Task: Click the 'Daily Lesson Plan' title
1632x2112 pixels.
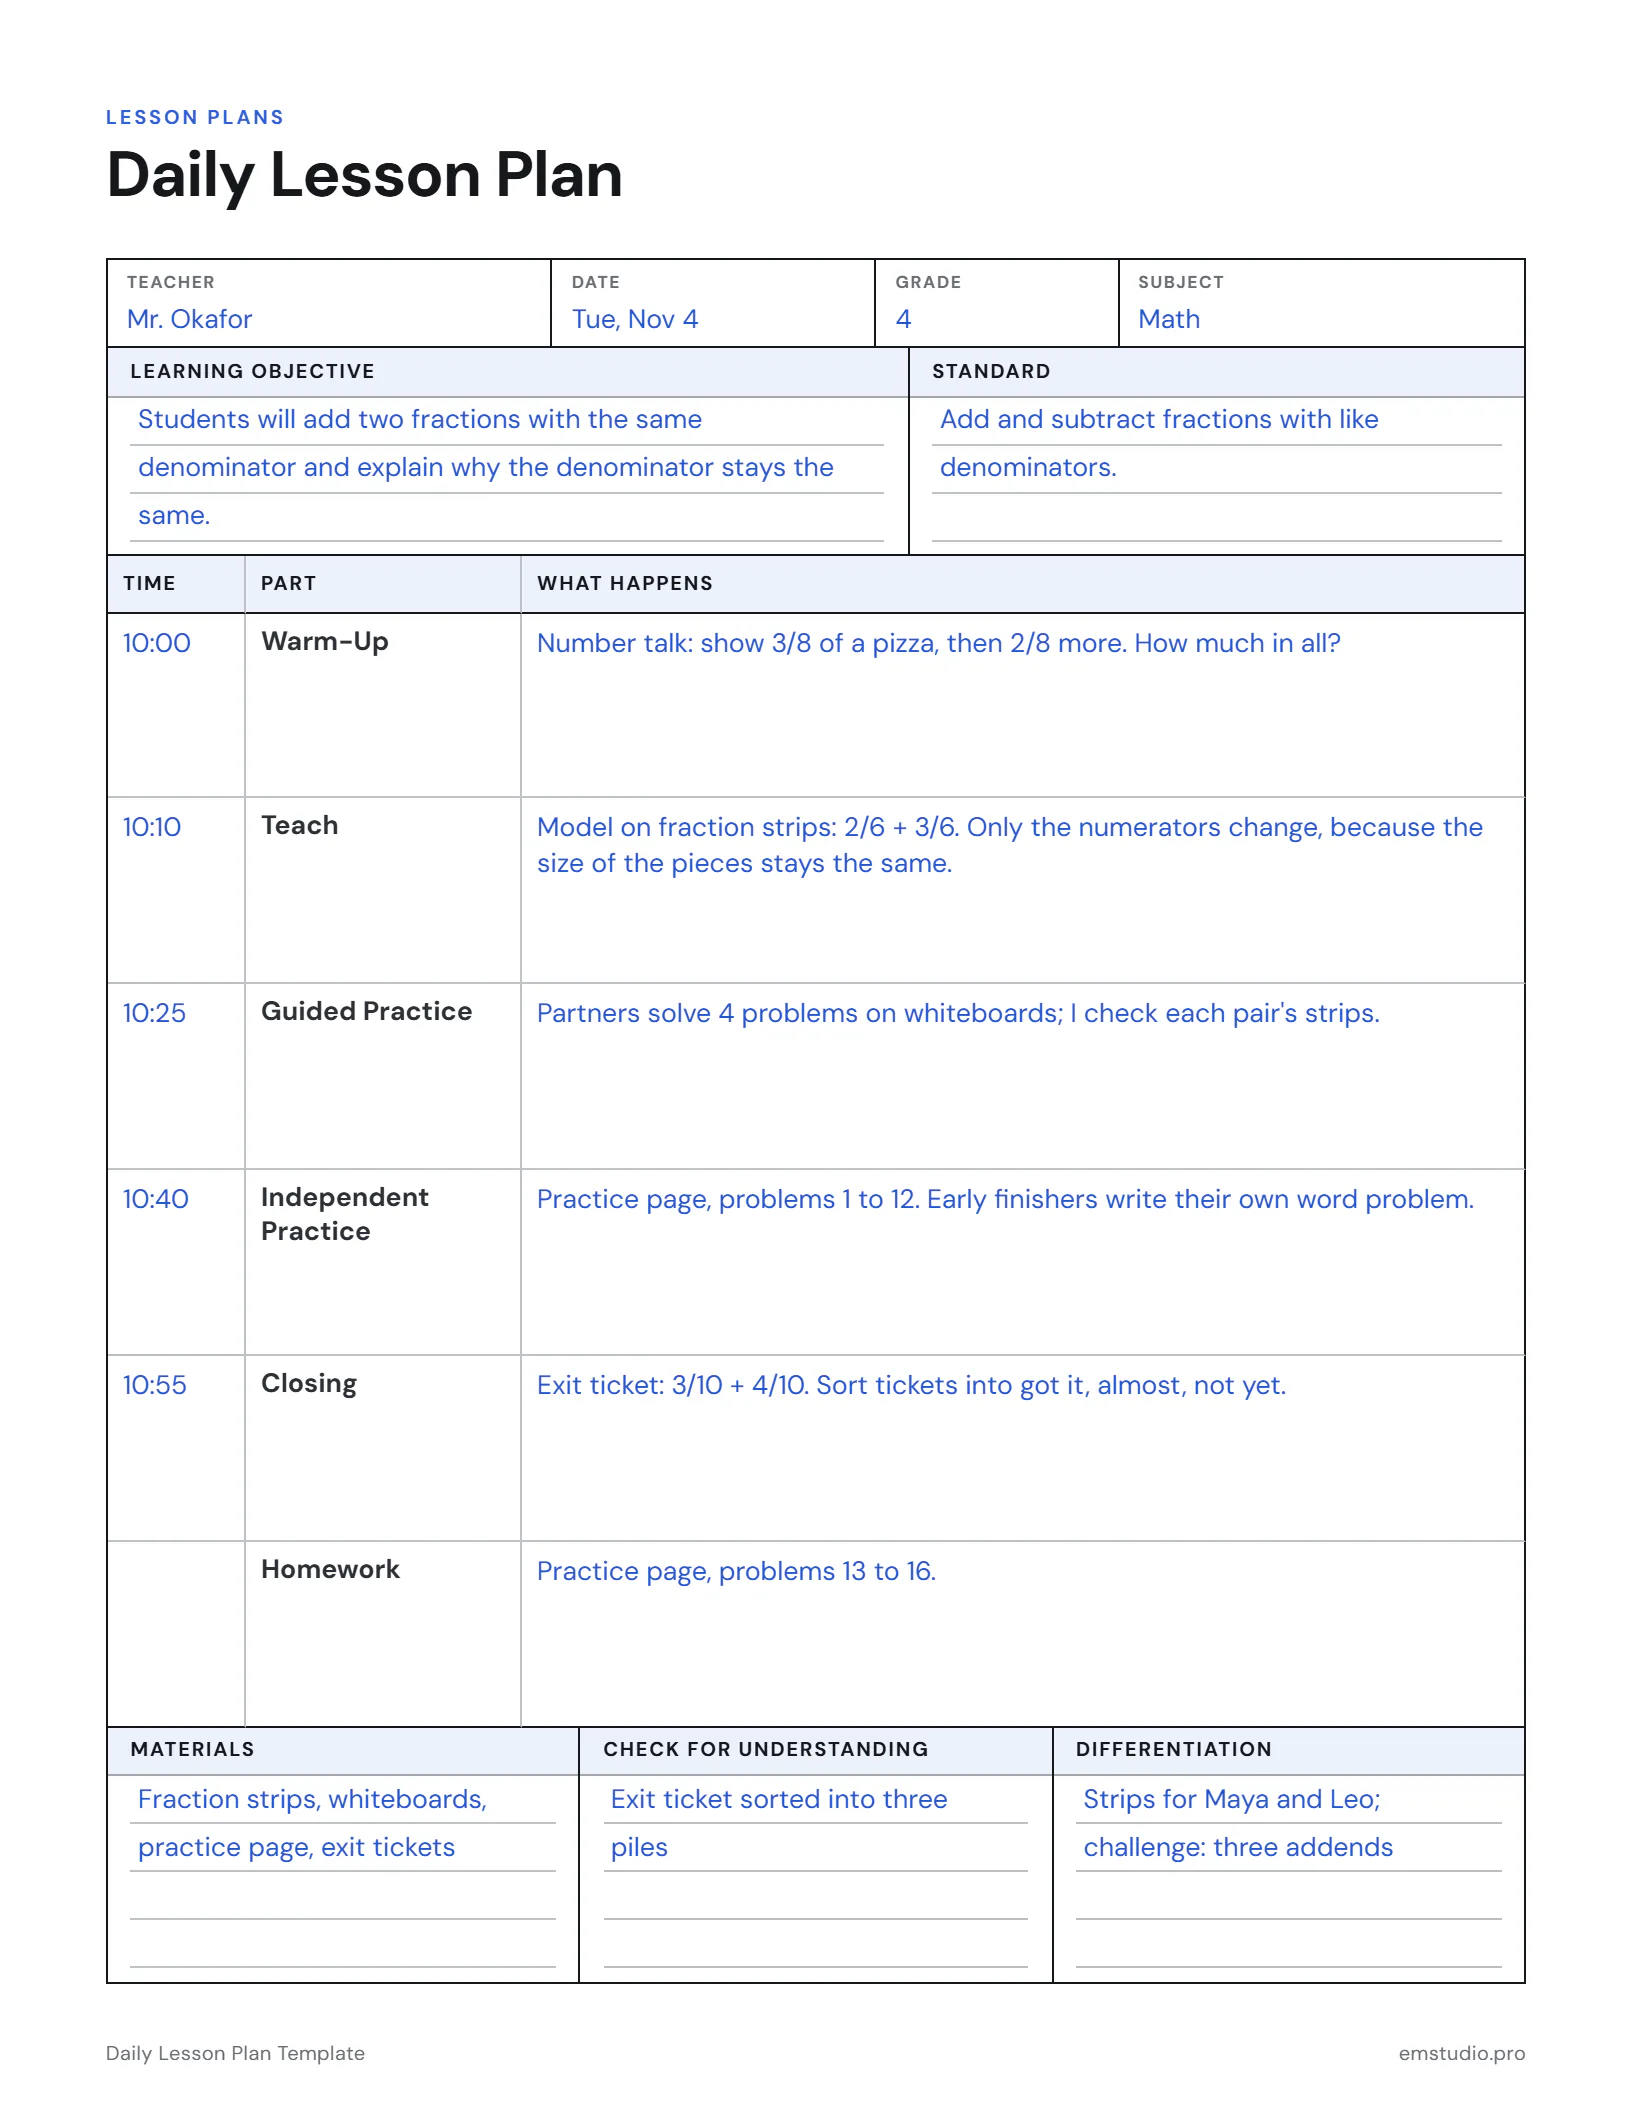Action: [365, 176]
